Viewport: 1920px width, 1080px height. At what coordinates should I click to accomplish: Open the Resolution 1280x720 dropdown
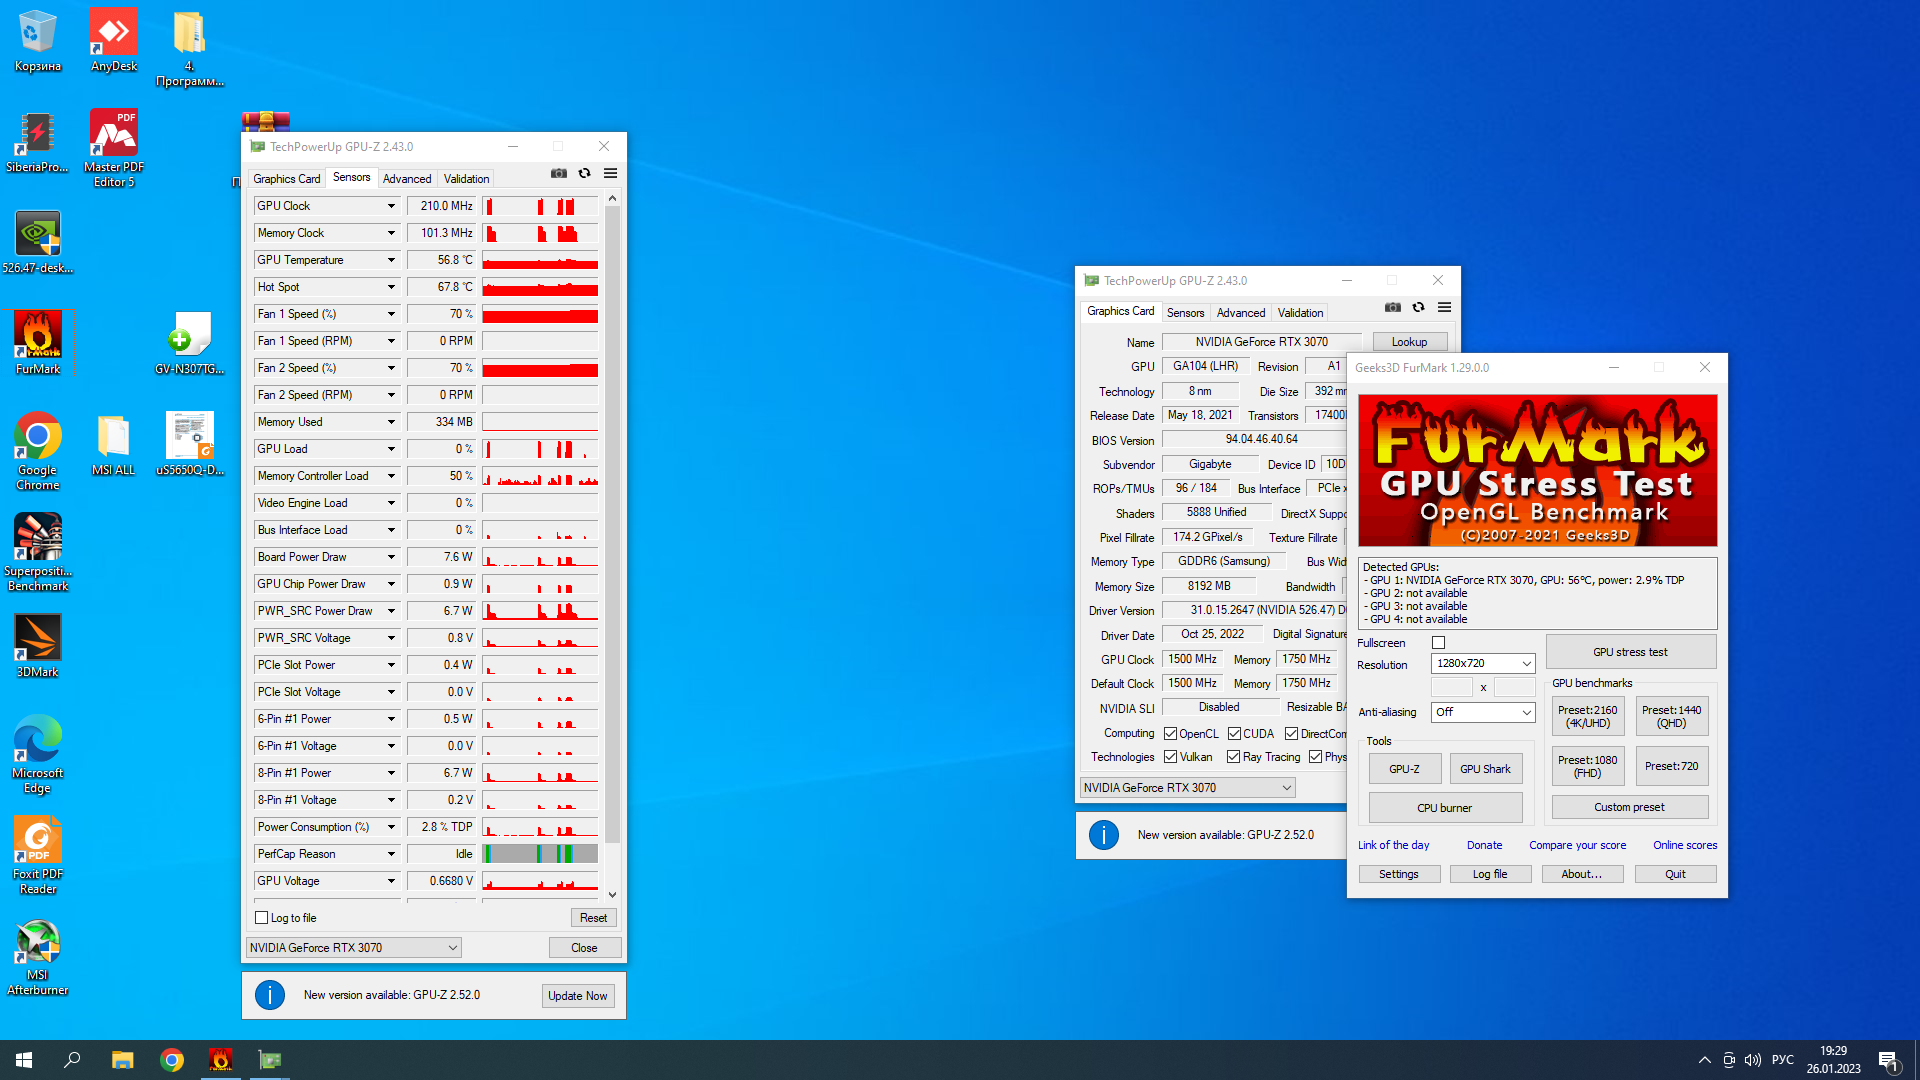(x=1484, y=664)
